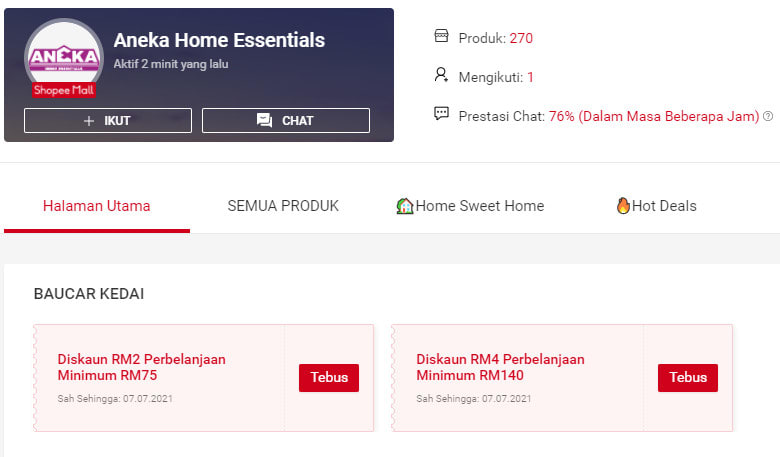The width and height of the screenshot is (780, 457).
Task: Click the person icon beside Mengikuti
Action: click(441, 75)
